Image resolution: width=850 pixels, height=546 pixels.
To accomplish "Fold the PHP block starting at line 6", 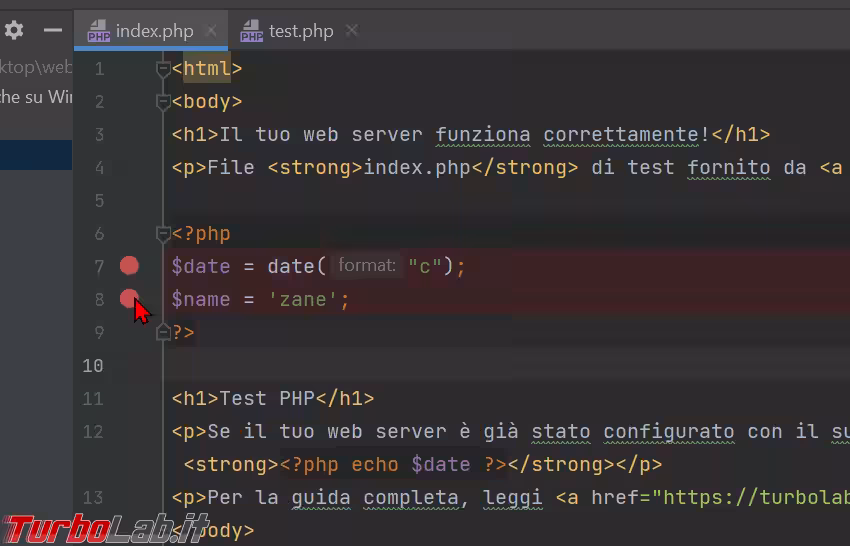I will (x=164, y=234).
